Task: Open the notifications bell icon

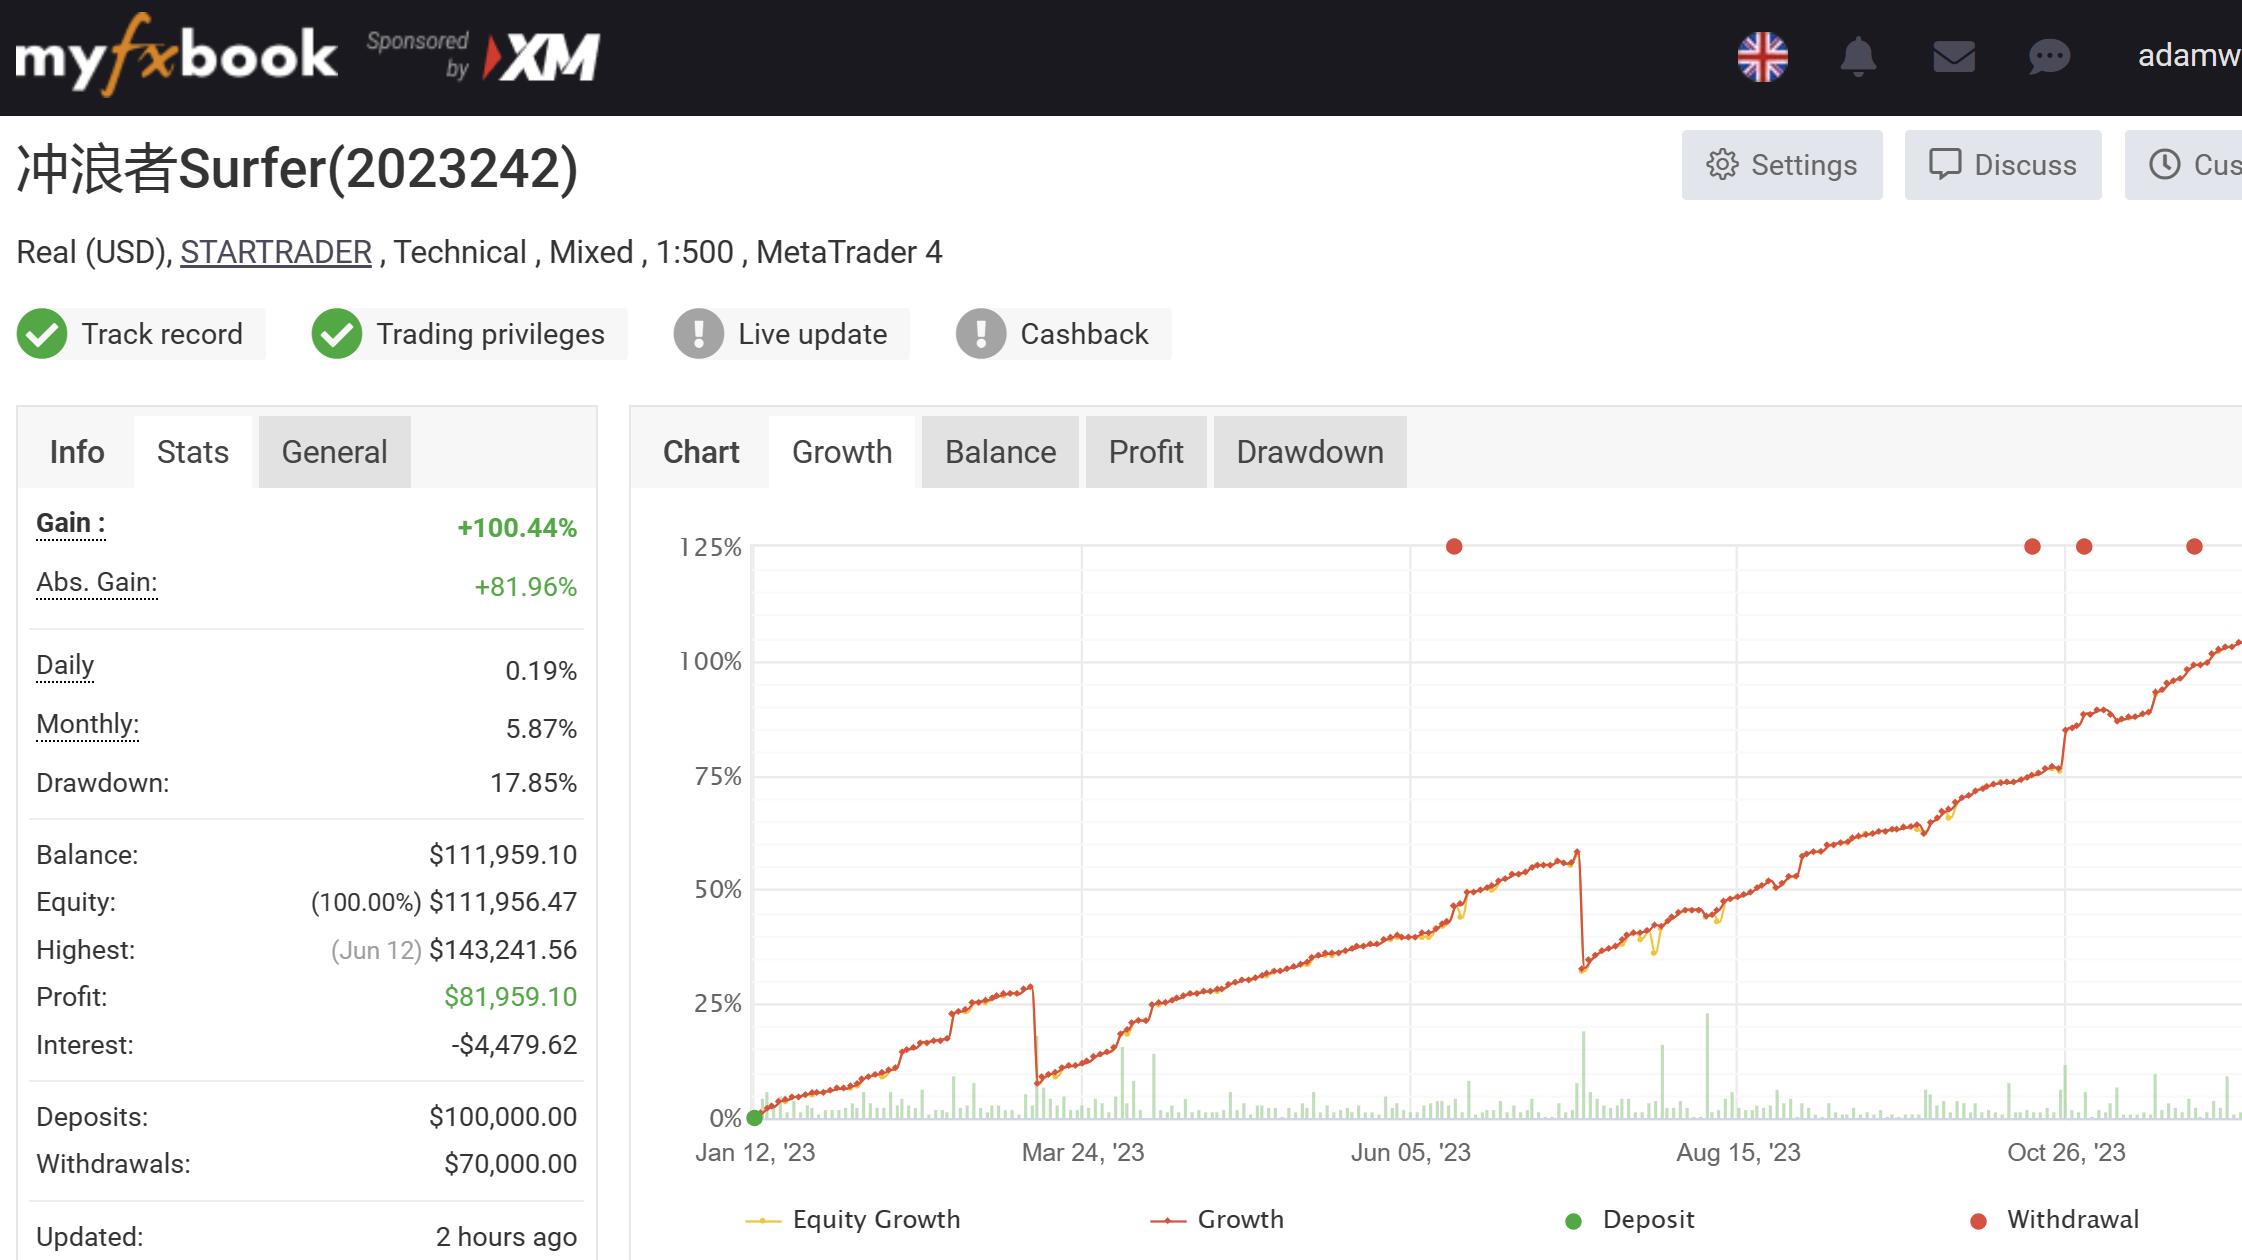Action: point(1857,57)
